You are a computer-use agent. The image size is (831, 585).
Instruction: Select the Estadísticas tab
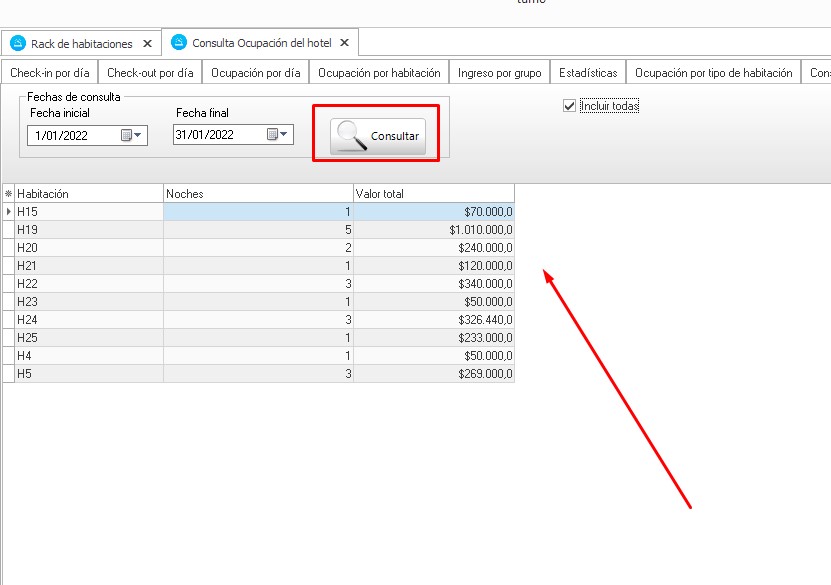point(588,73)
